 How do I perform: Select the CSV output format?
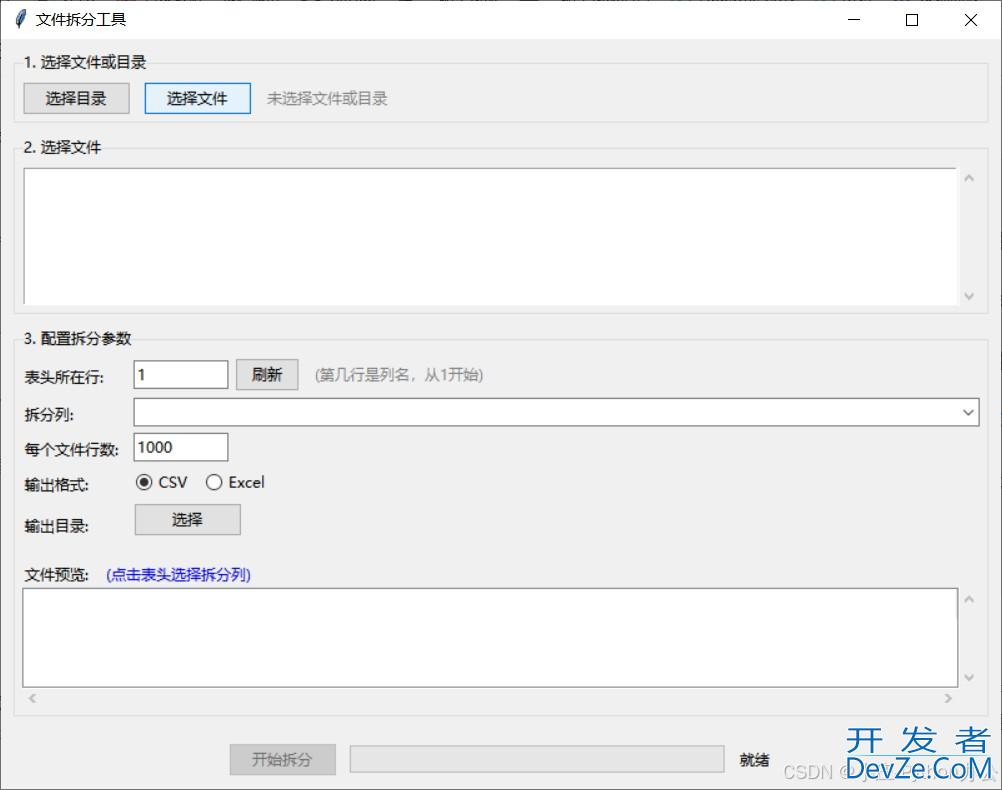pyautogui.click(x=142, y=482)
